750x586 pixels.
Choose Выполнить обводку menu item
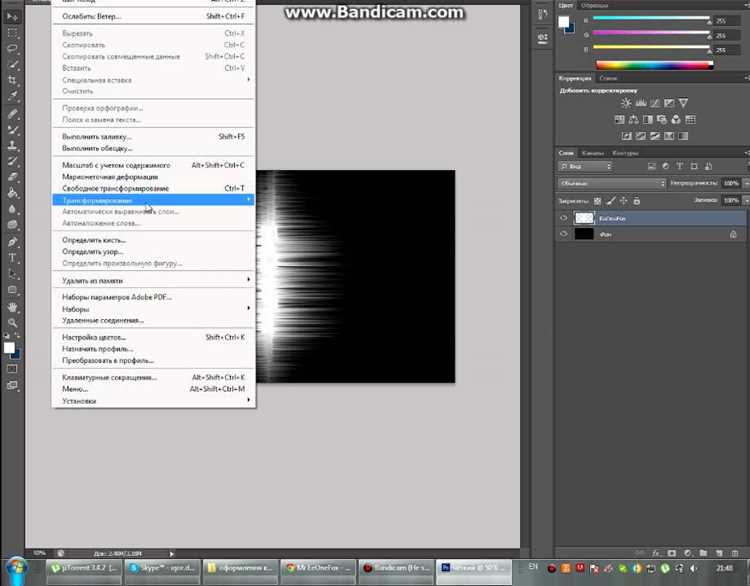(153, 148)
